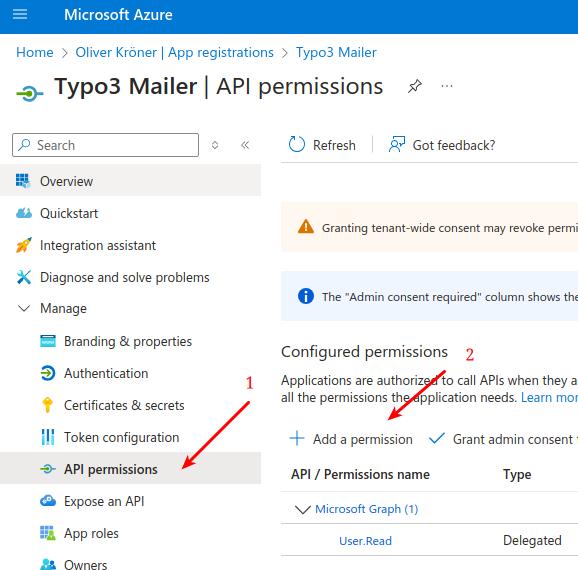Click the orange warning triangle icon

coord(306,227)
